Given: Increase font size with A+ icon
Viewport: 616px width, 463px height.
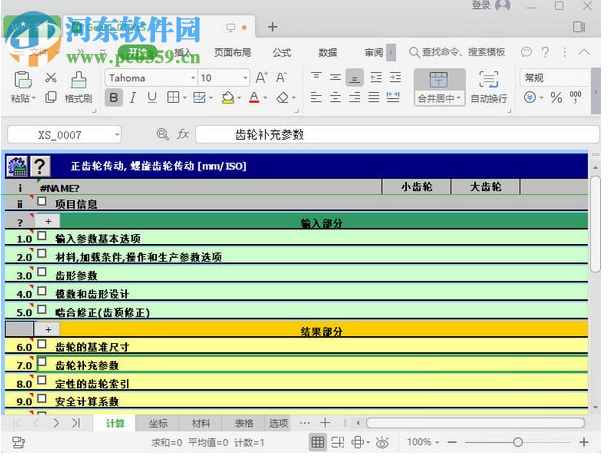Looking at the screenshot, I should click(x=261, y=77).
